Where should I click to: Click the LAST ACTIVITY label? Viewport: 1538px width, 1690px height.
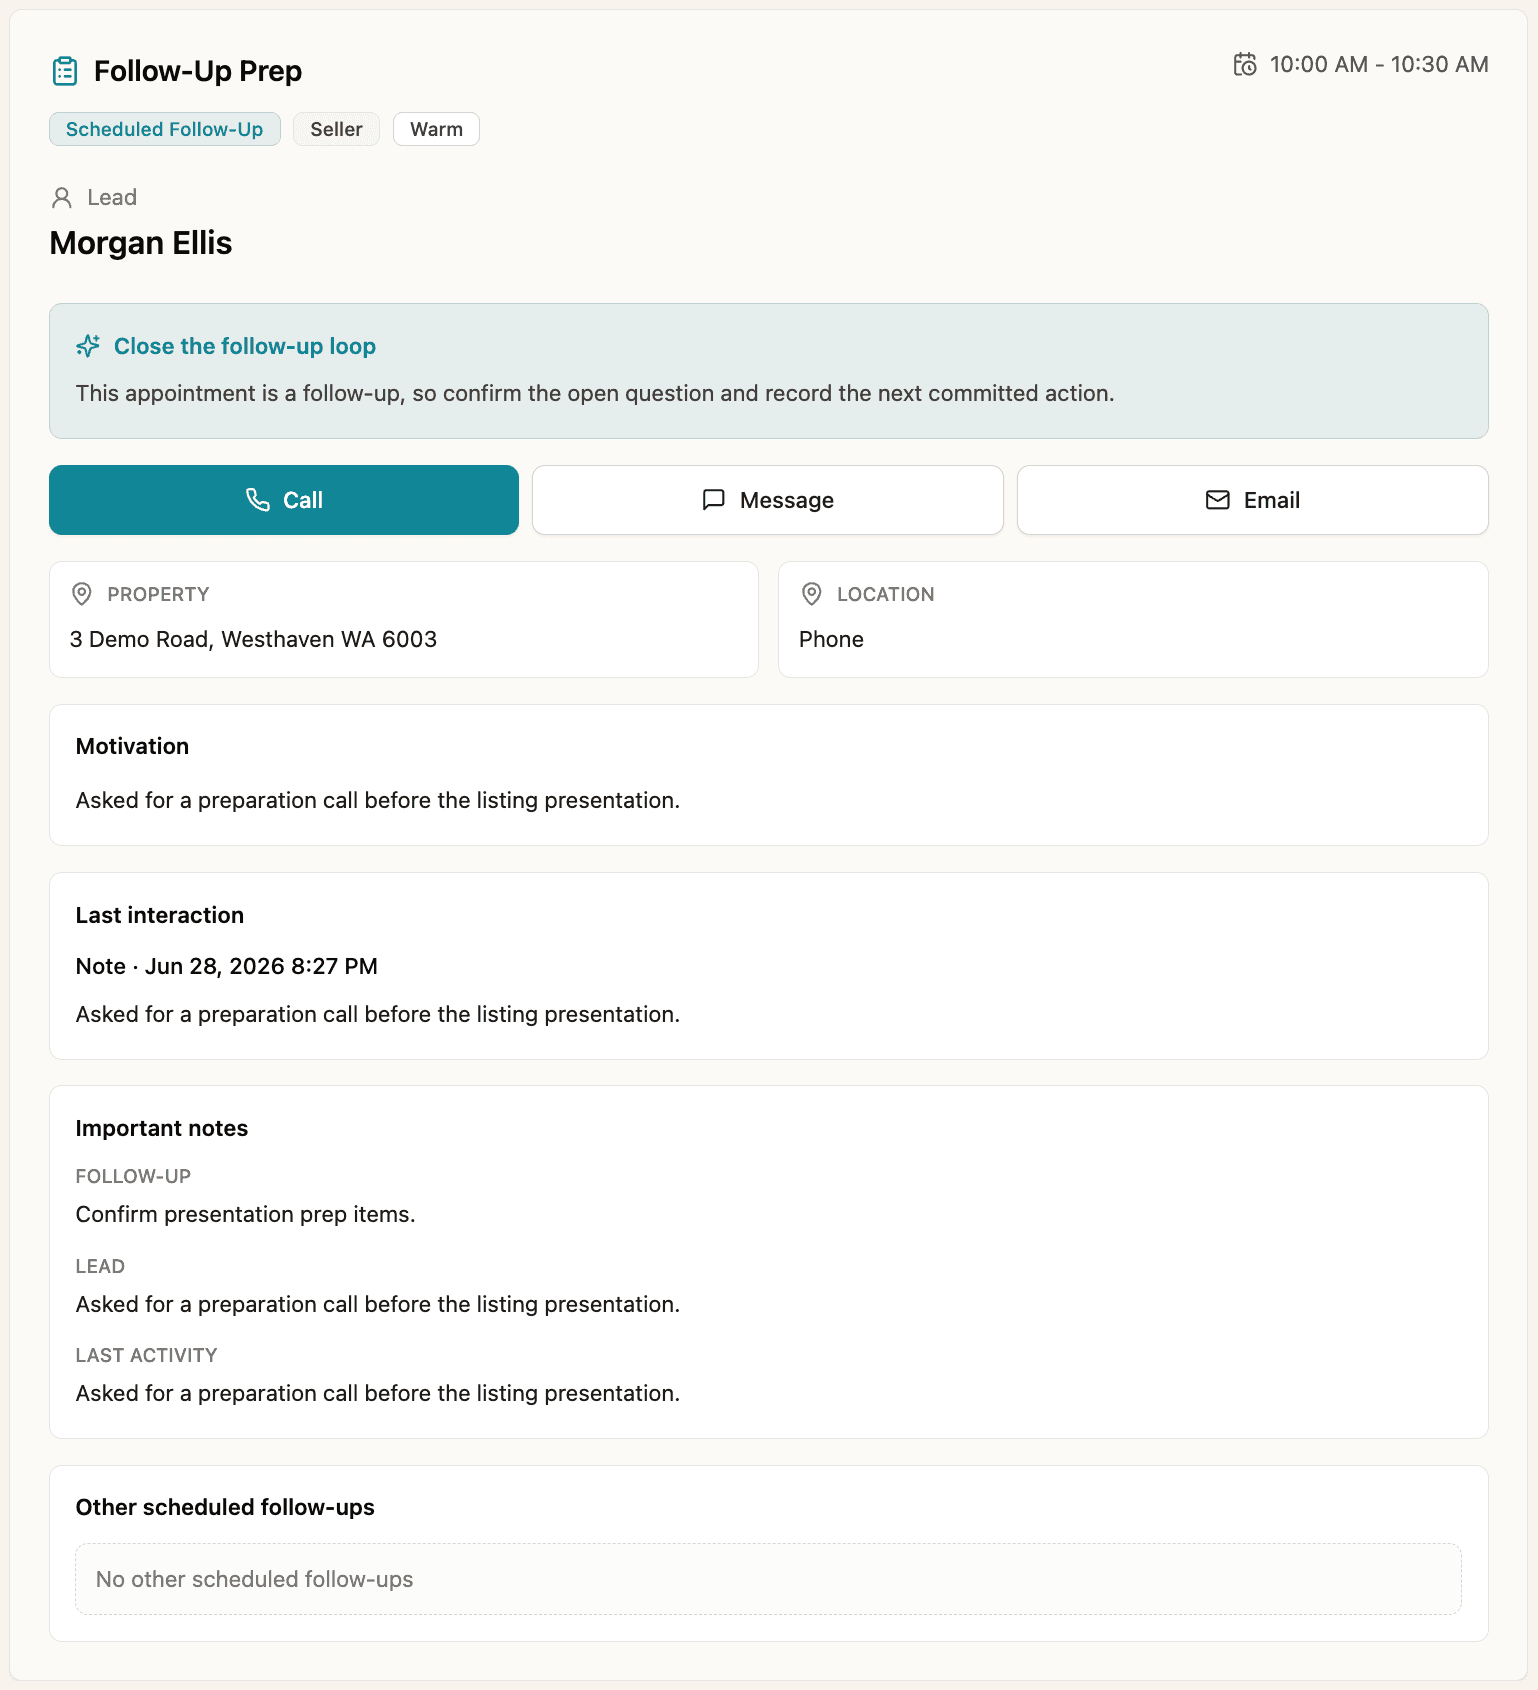[x=146, y=1355]
